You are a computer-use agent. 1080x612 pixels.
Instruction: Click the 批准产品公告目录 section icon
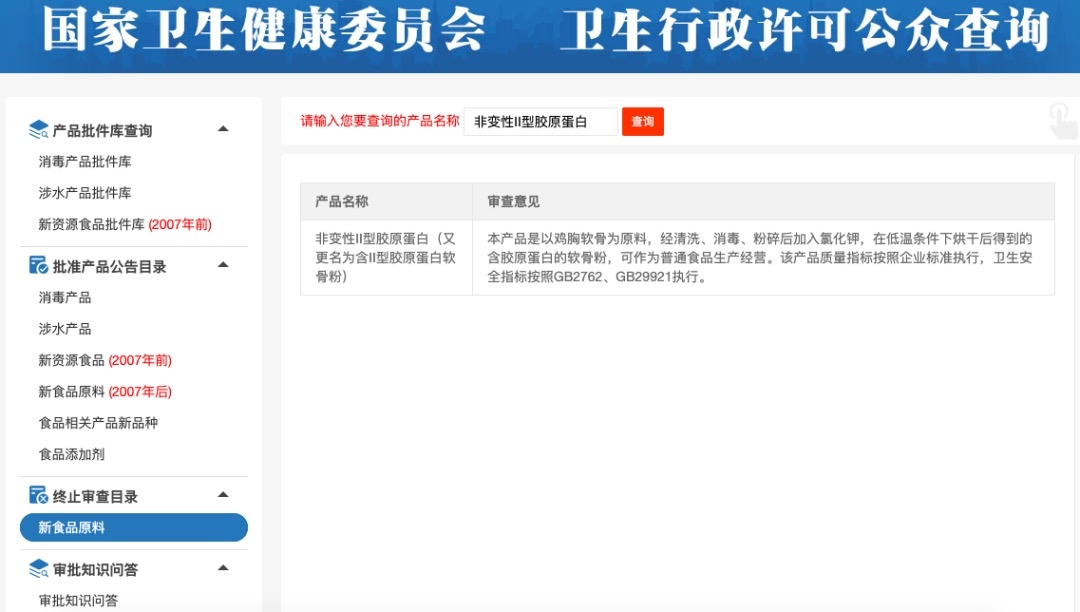tap(39, 265)
